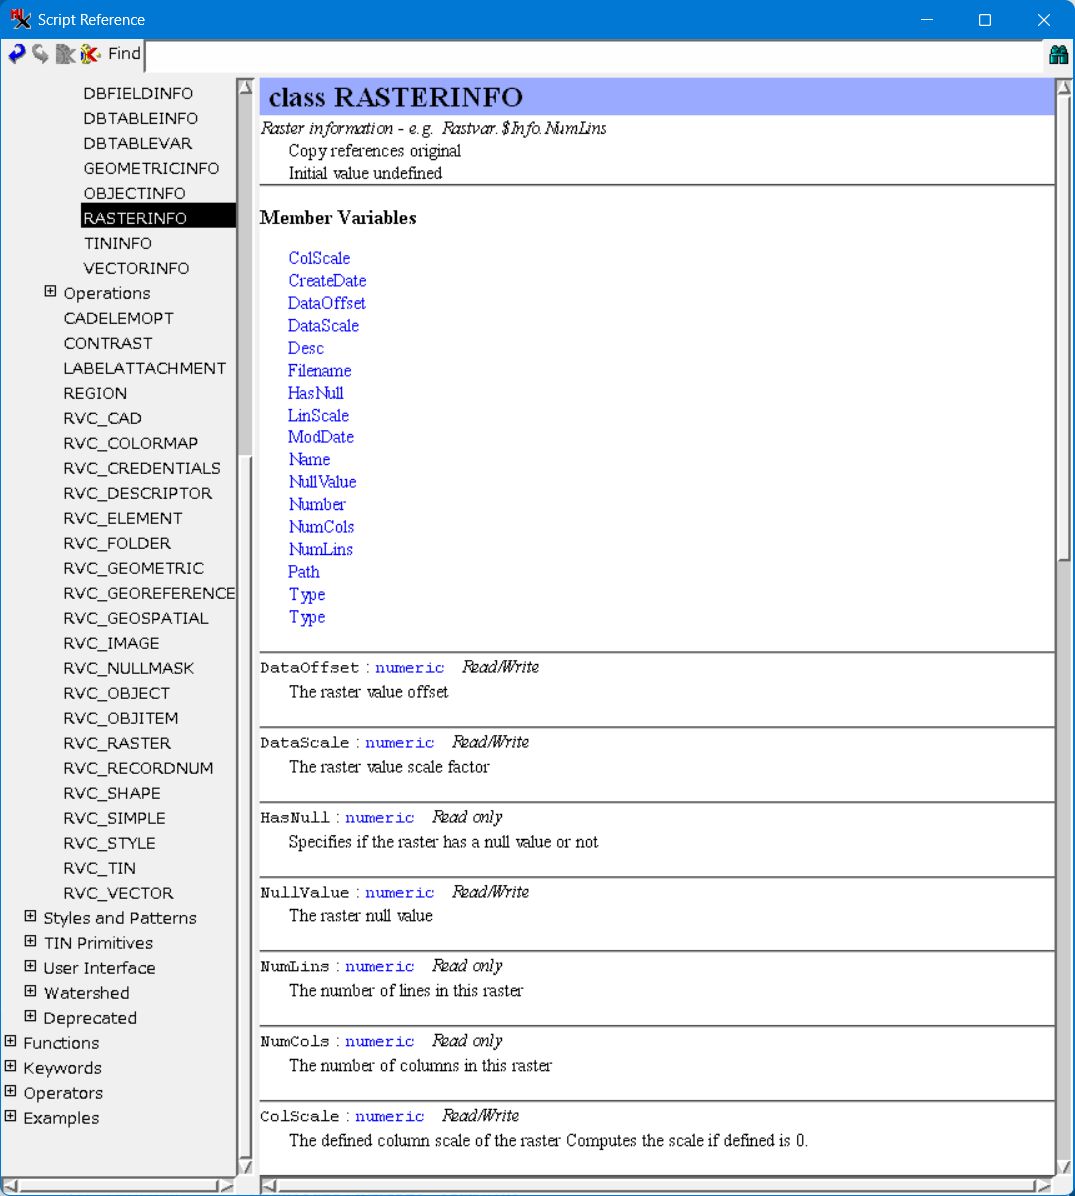Jump to the NumLins member link
1075x1196 pixels.
click(x=320, y=549)
